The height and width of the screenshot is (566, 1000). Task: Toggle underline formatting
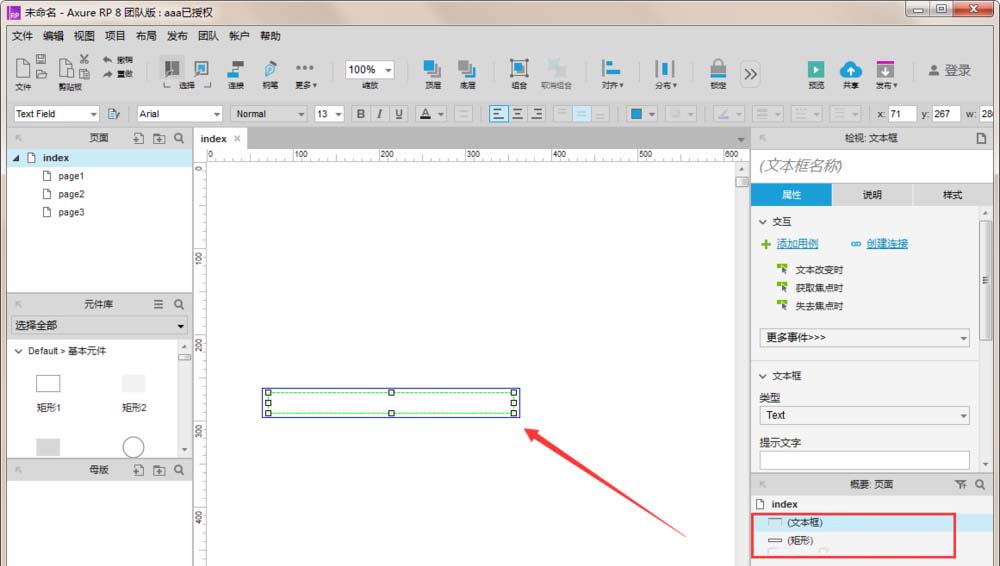click(x=399, y=114)
